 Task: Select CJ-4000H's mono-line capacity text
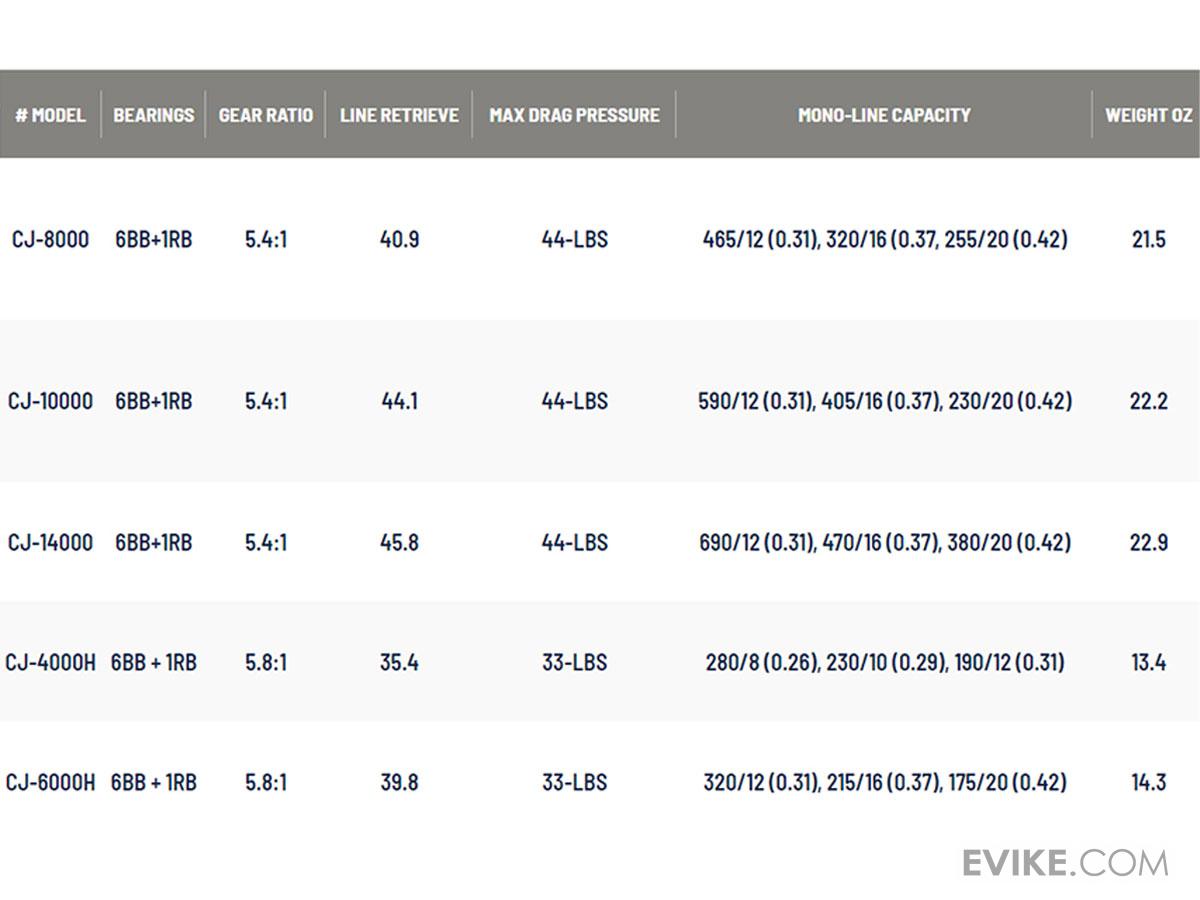coord(884,662)
